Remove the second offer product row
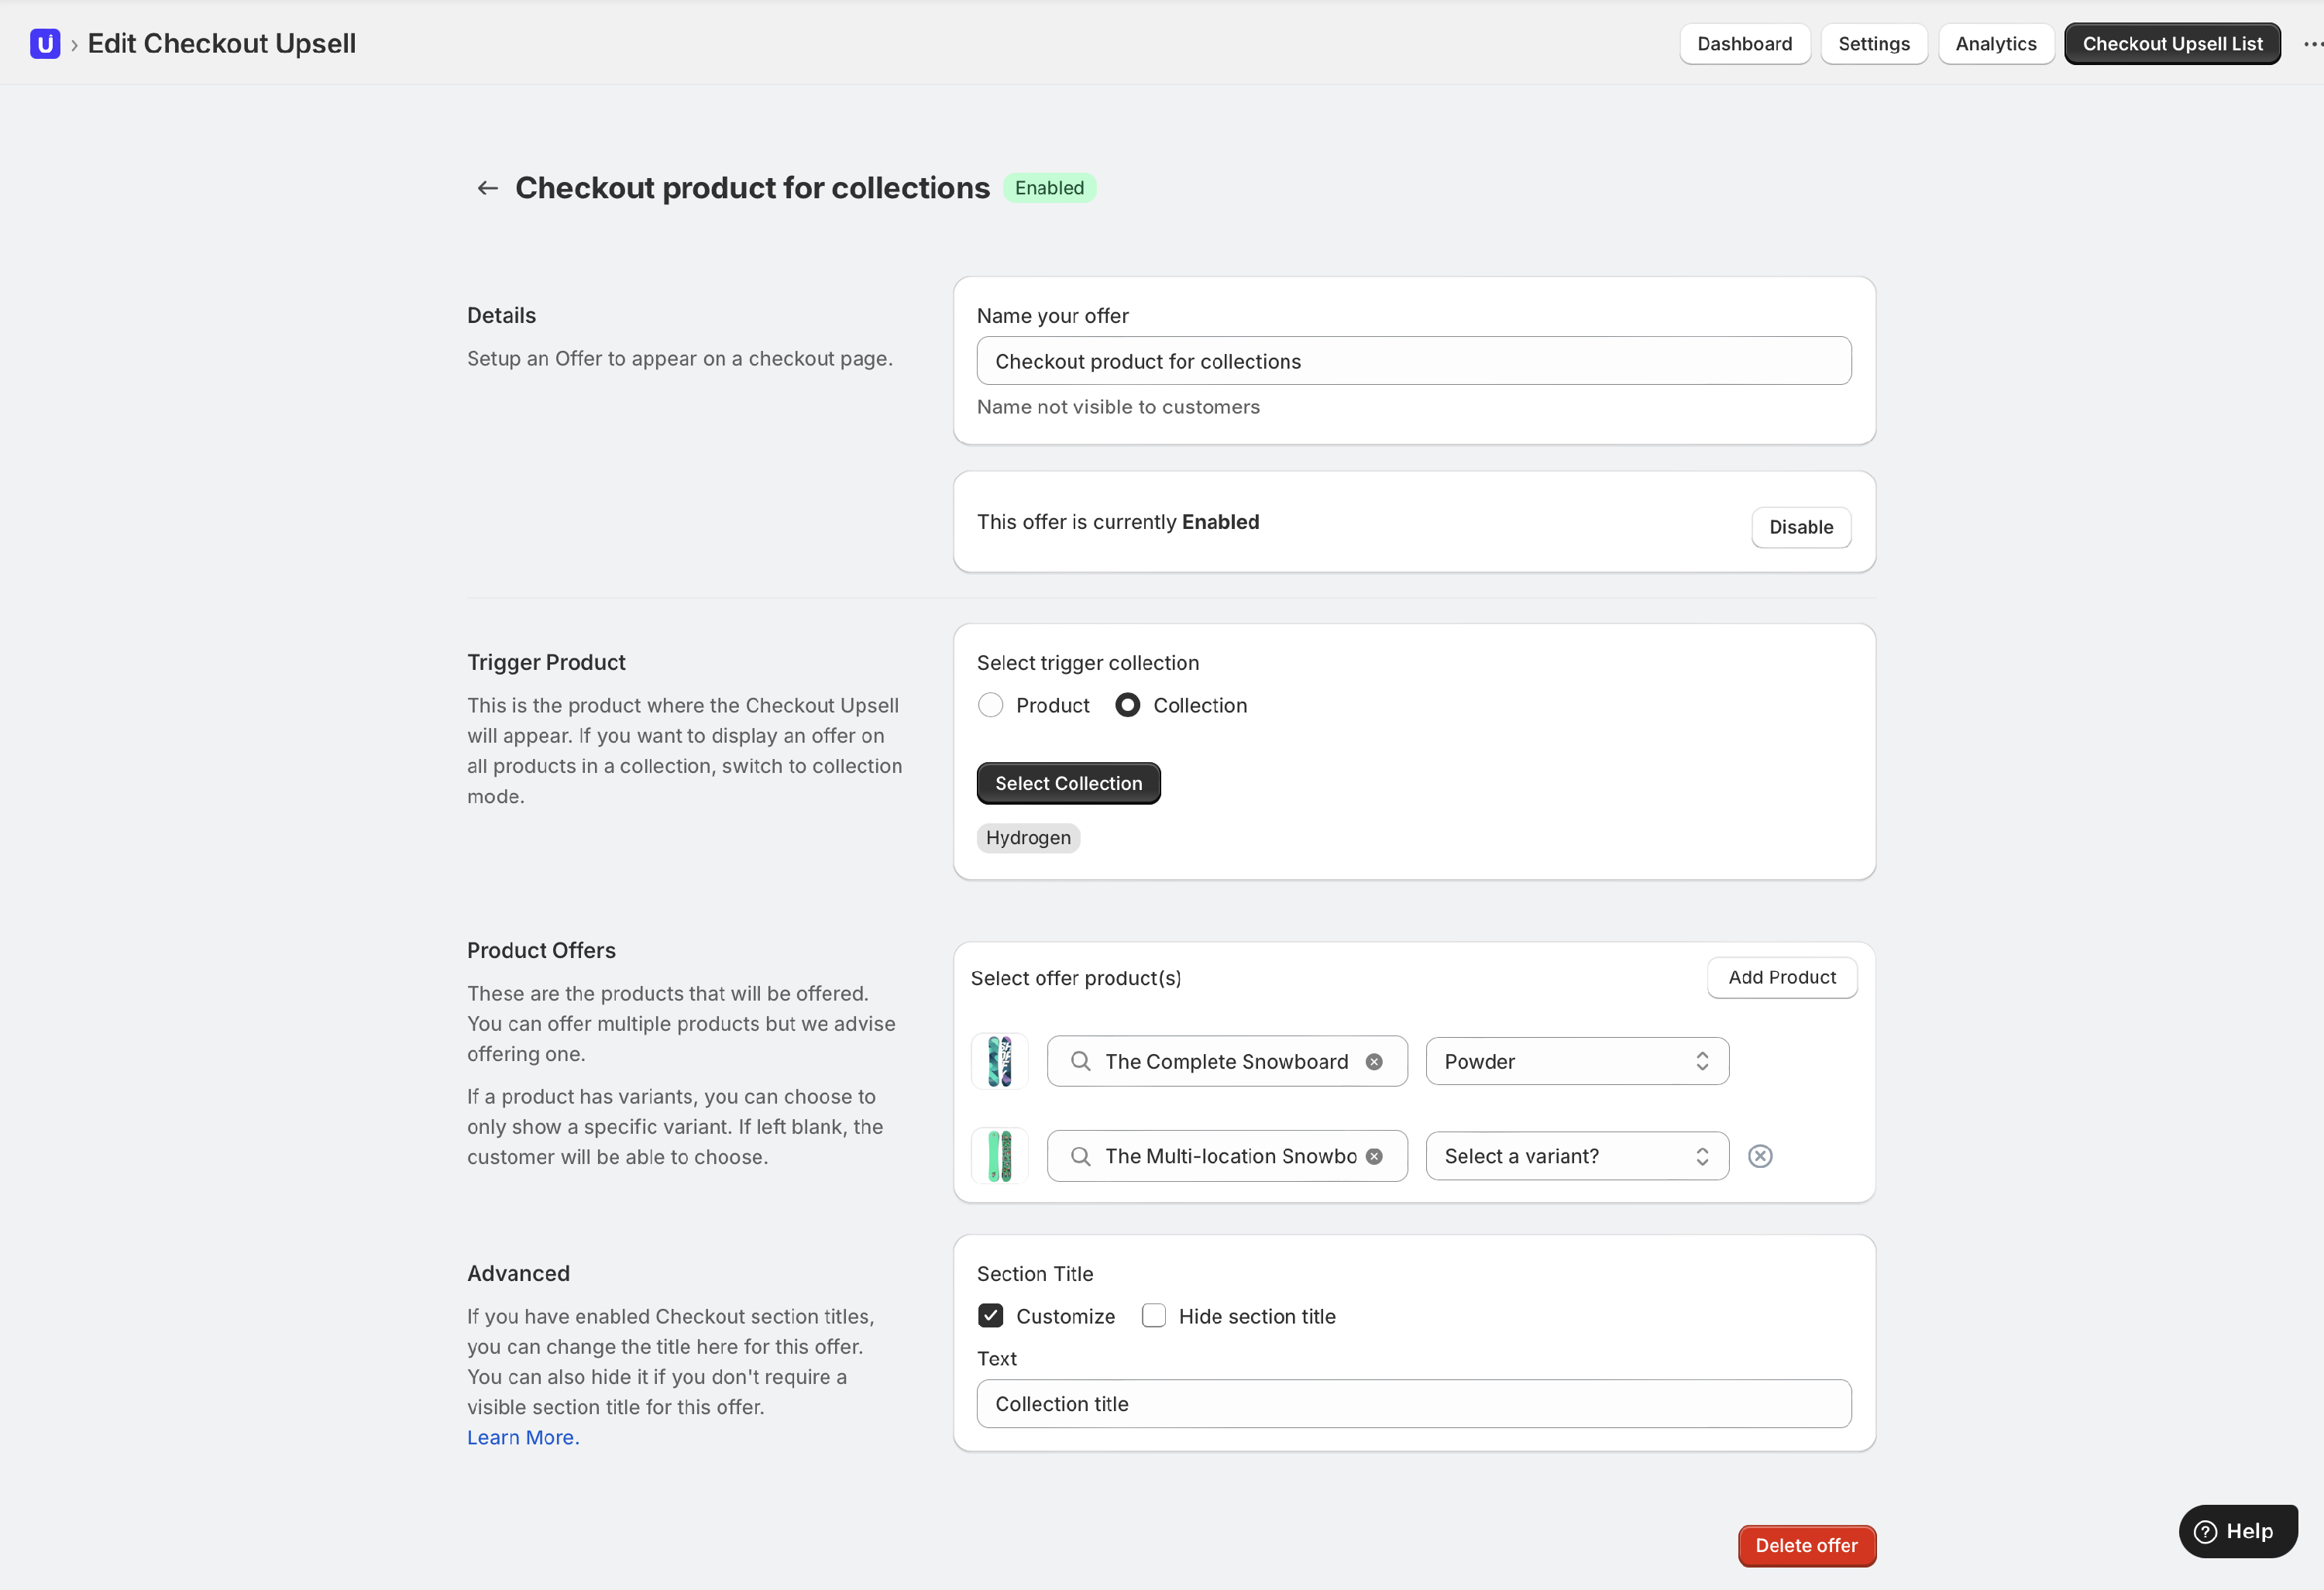Viewport: 2324px width, 1590px height. point(1760,1156)
